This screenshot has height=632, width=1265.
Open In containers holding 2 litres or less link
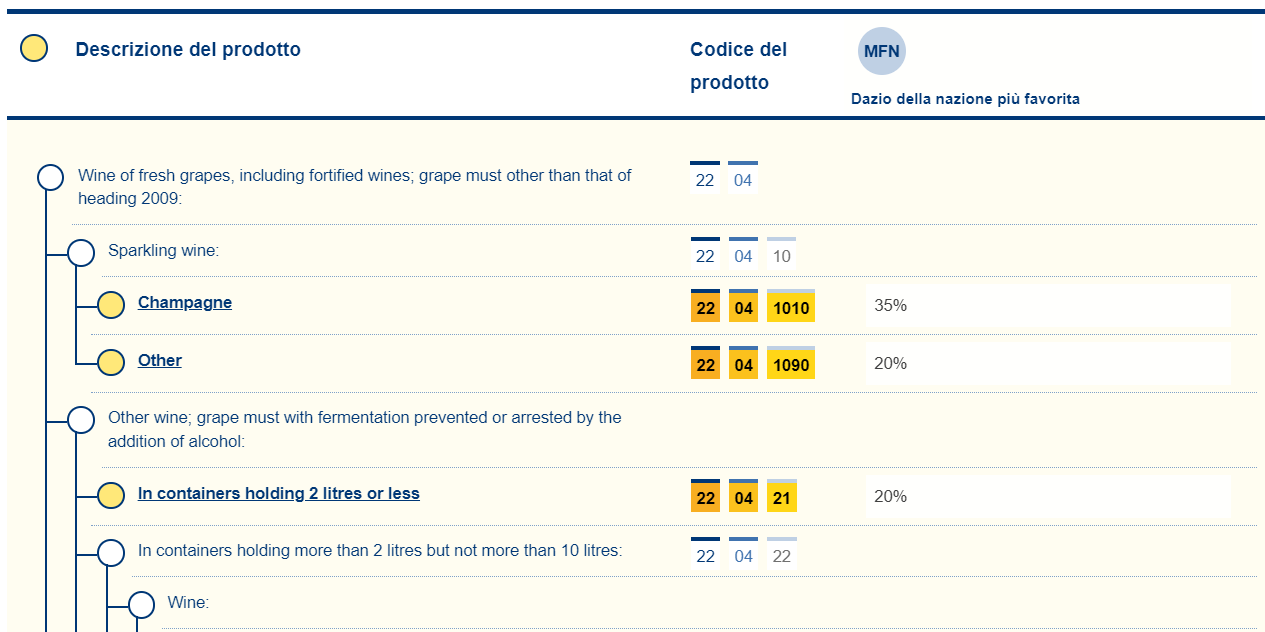click(279, 493)
